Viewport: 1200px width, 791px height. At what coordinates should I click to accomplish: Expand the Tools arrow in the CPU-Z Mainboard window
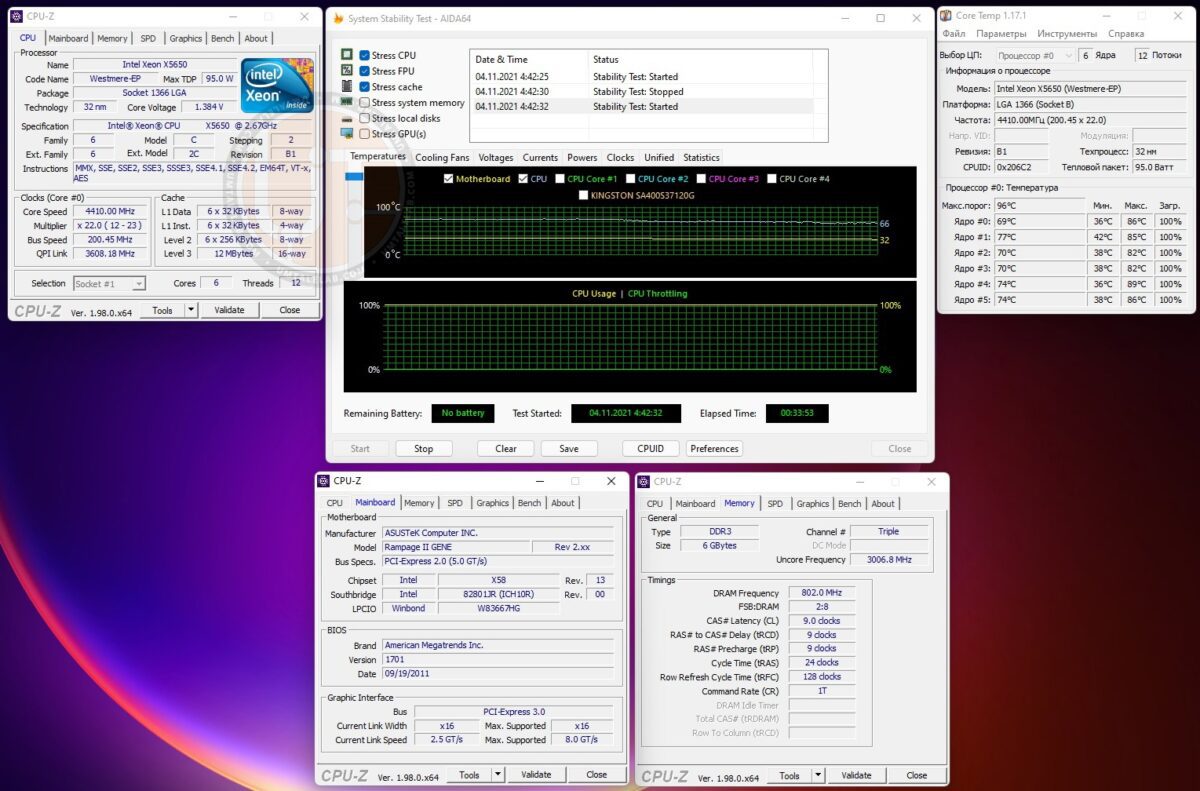point(497,775)
